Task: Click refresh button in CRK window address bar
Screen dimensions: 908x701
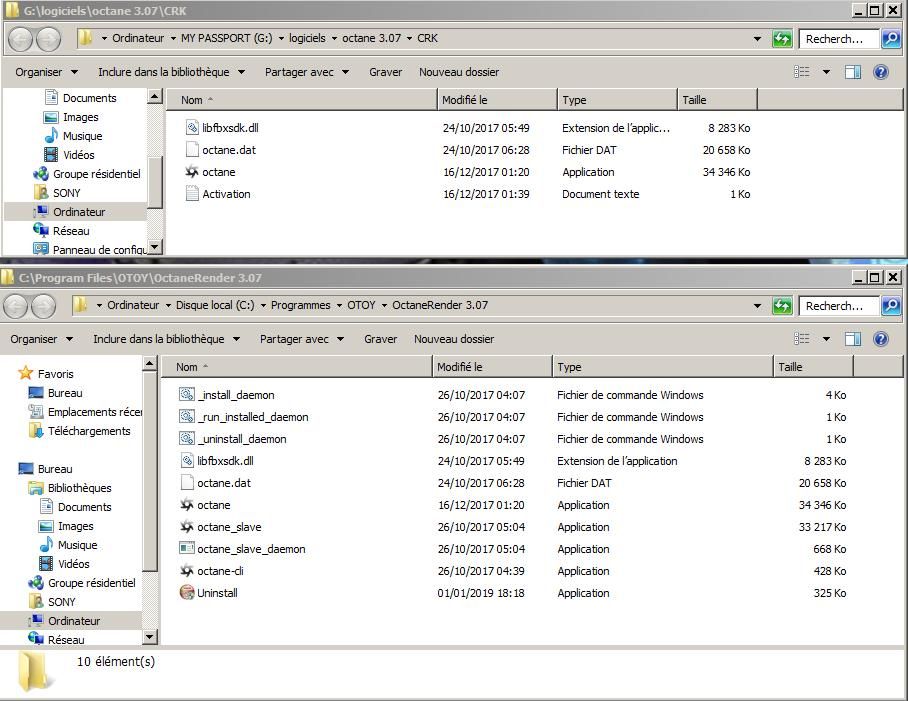Action: [x=782, y=39]
